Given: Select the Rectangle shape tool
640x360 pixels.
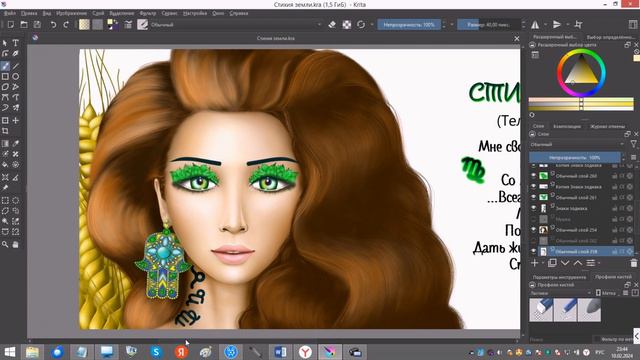Looking at the screenshot, I should pyautogui.click(x=5, y=76).
